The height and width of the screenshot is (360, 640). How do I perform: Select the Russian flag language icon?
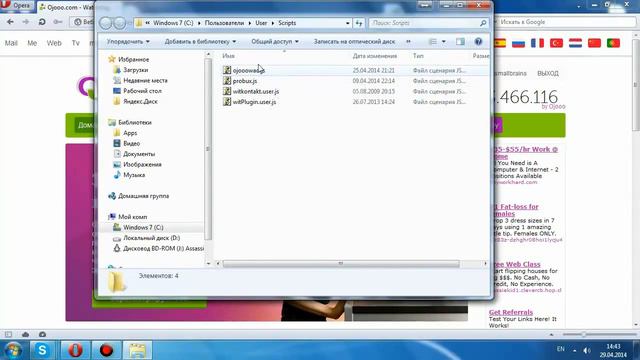point(518,43)
